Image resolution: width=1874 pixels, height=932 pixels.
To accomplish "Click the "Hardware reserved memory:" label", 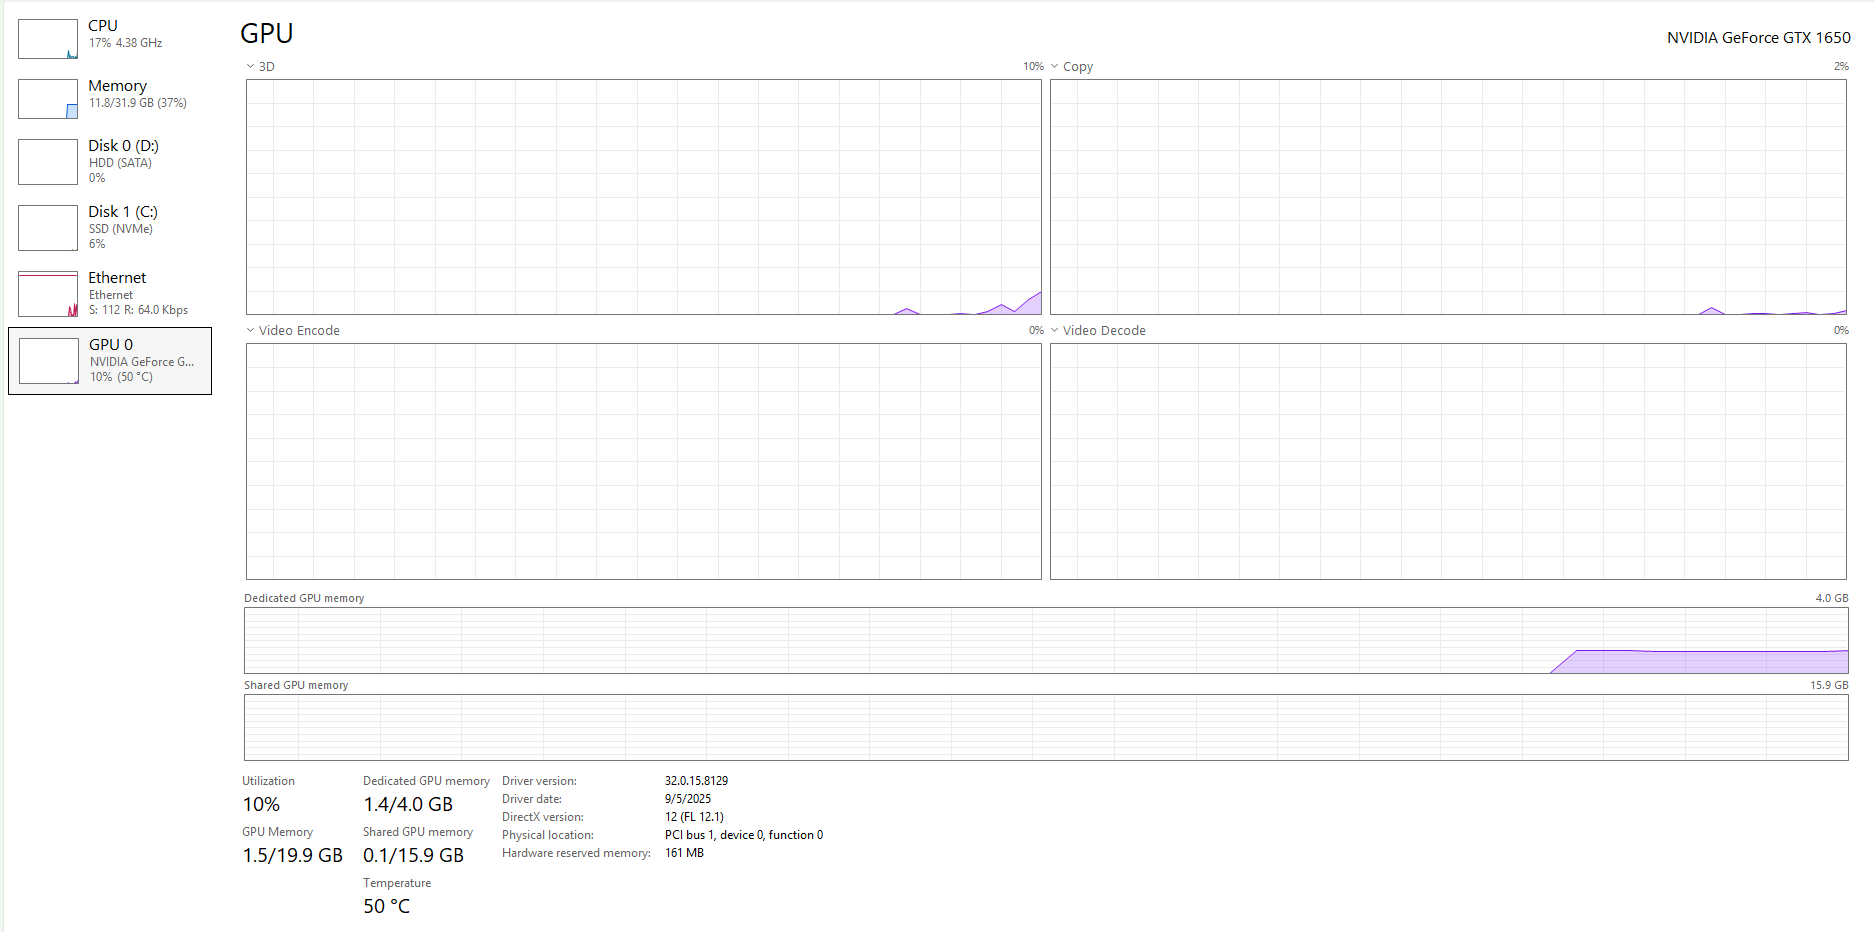I will pyautogui.click(x=576, y=853).
